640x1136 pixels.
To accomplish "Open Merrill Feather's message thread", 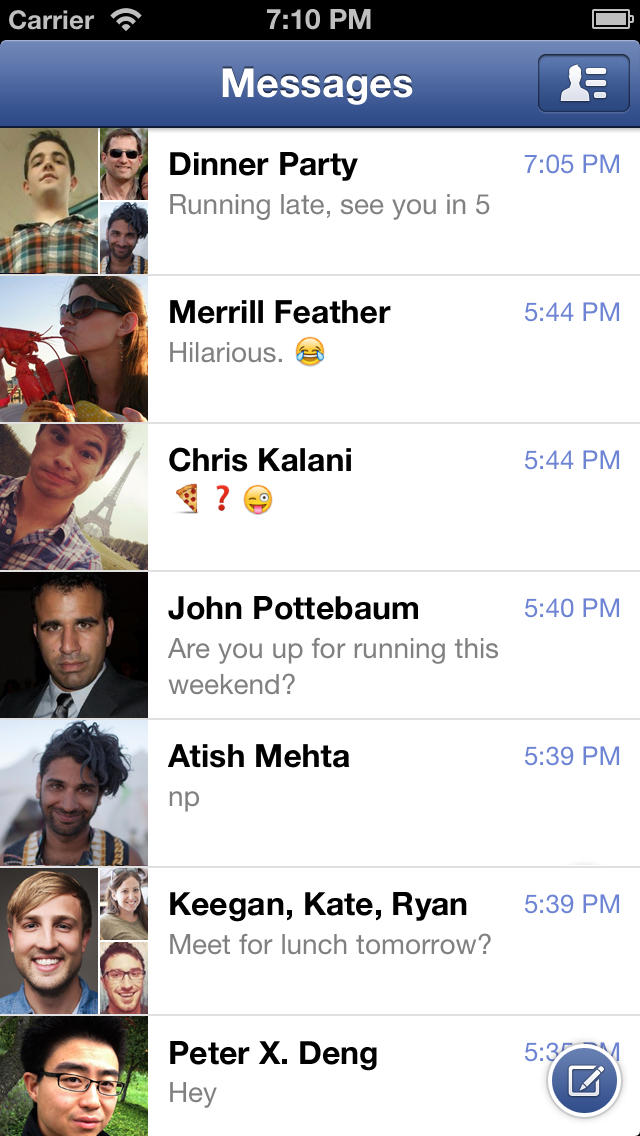I will [320, 349].
